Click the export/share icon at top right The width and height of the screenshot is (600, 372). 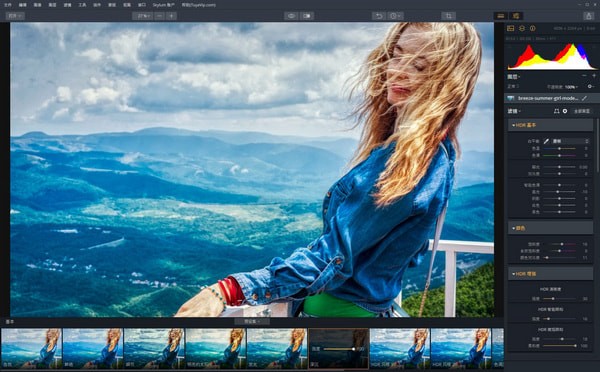tap(589, 16)
